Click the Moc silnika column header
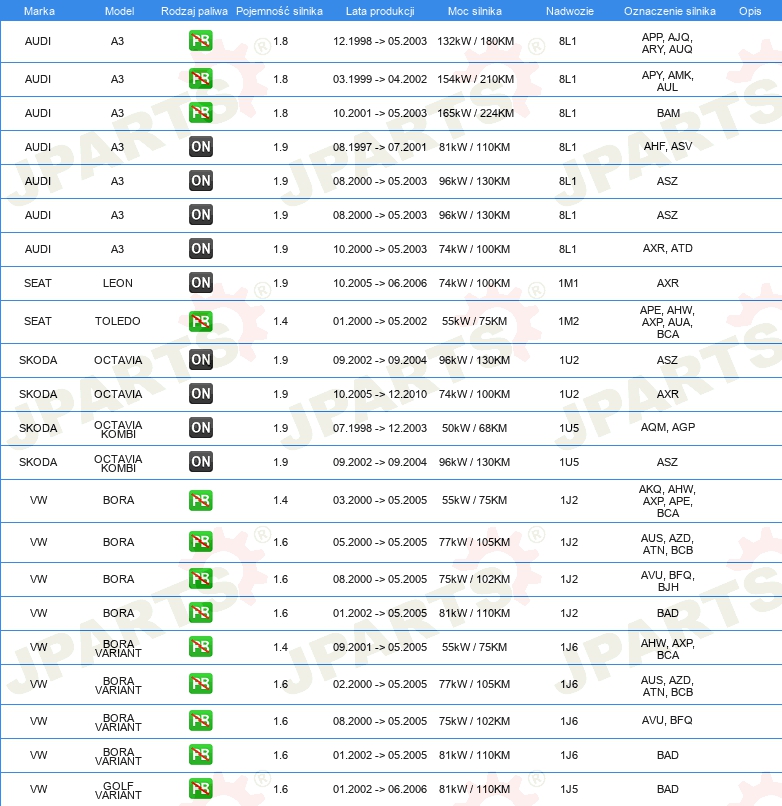This screenshot has width=782, height=806. click(x=475, y=11)
